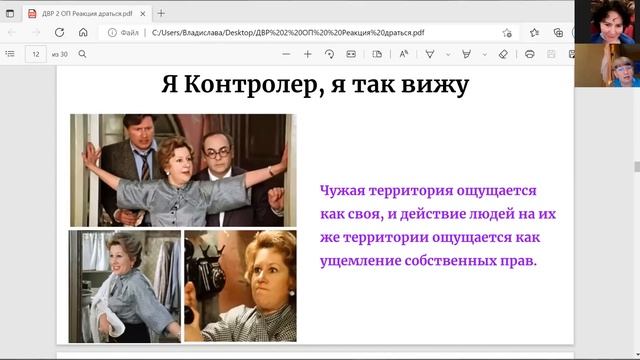Add this page to favorites

[x=507, y=33]
